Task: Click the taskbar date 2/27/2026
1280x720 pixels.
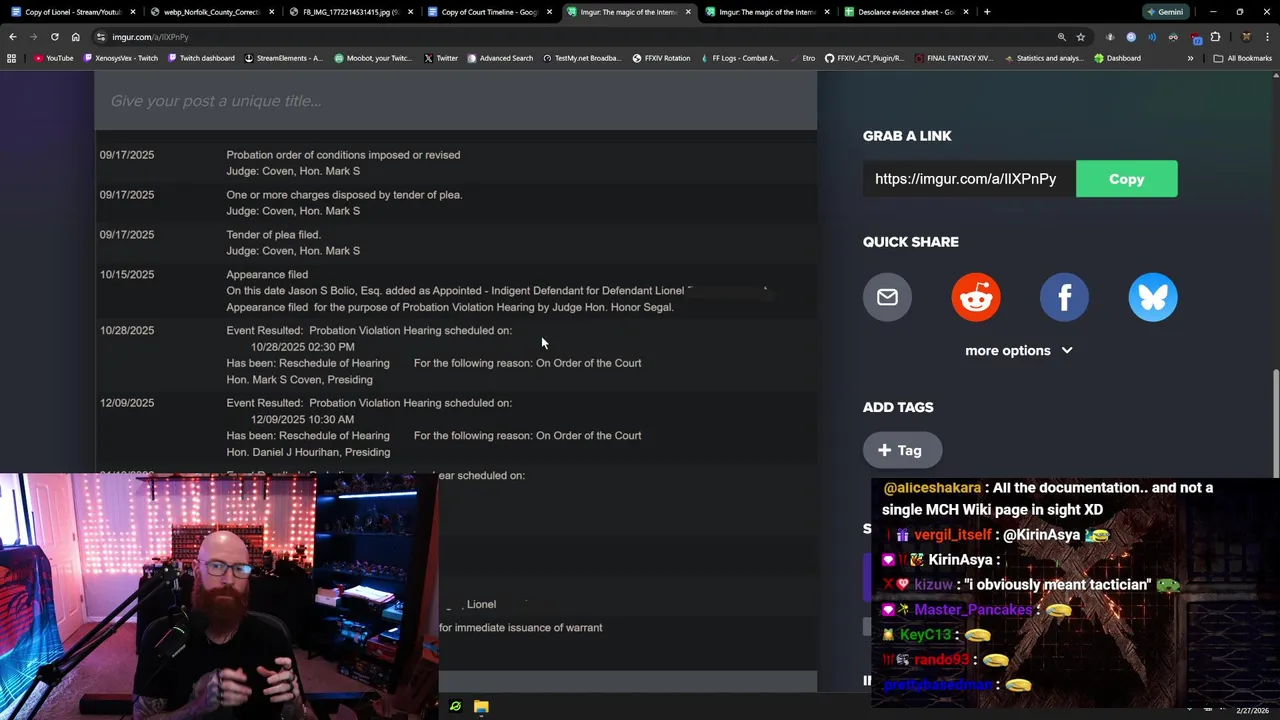Action: point(1252,710)
